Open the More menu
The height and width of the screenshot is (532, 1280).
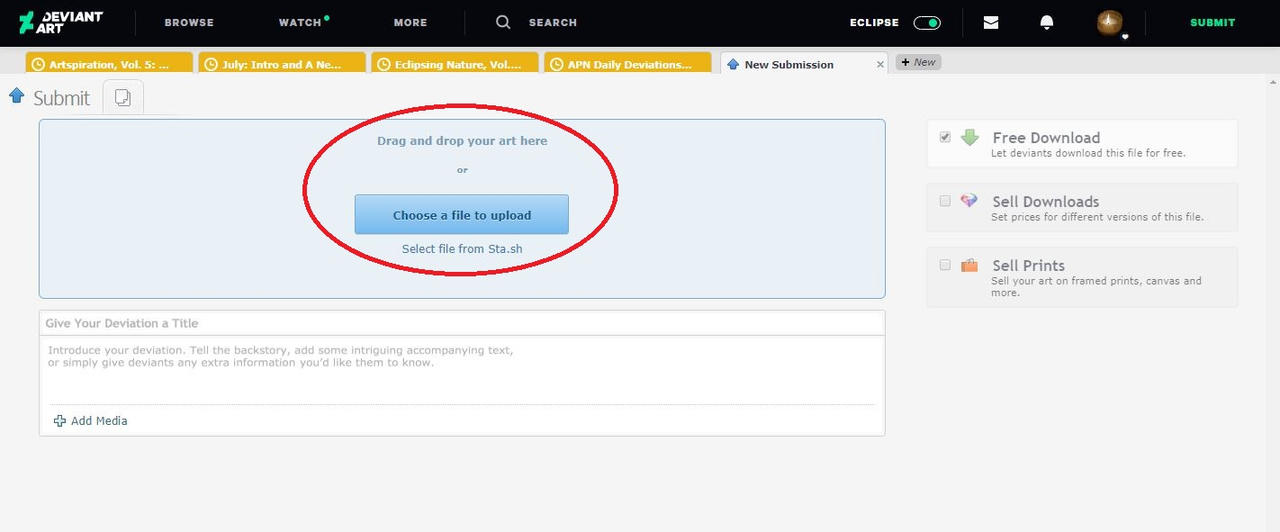tap(410, 22)
